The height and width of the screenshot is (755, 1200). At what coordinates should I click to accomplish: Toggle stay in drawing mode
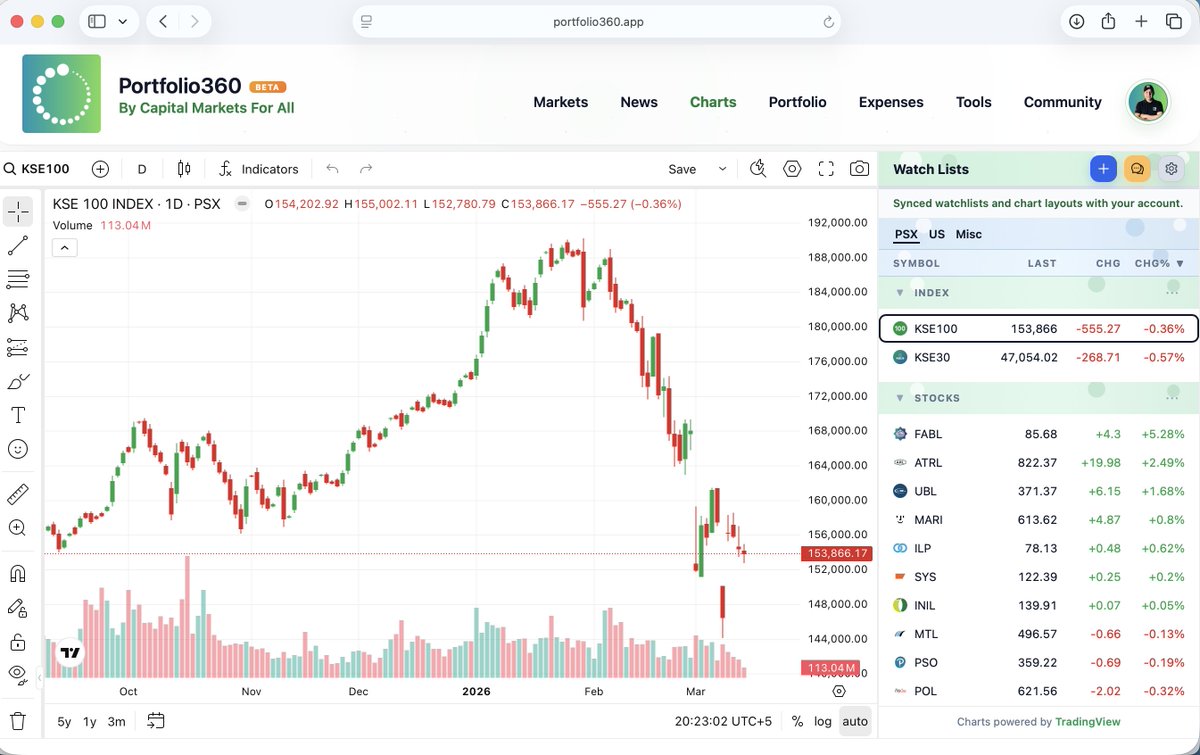point(18,607)
